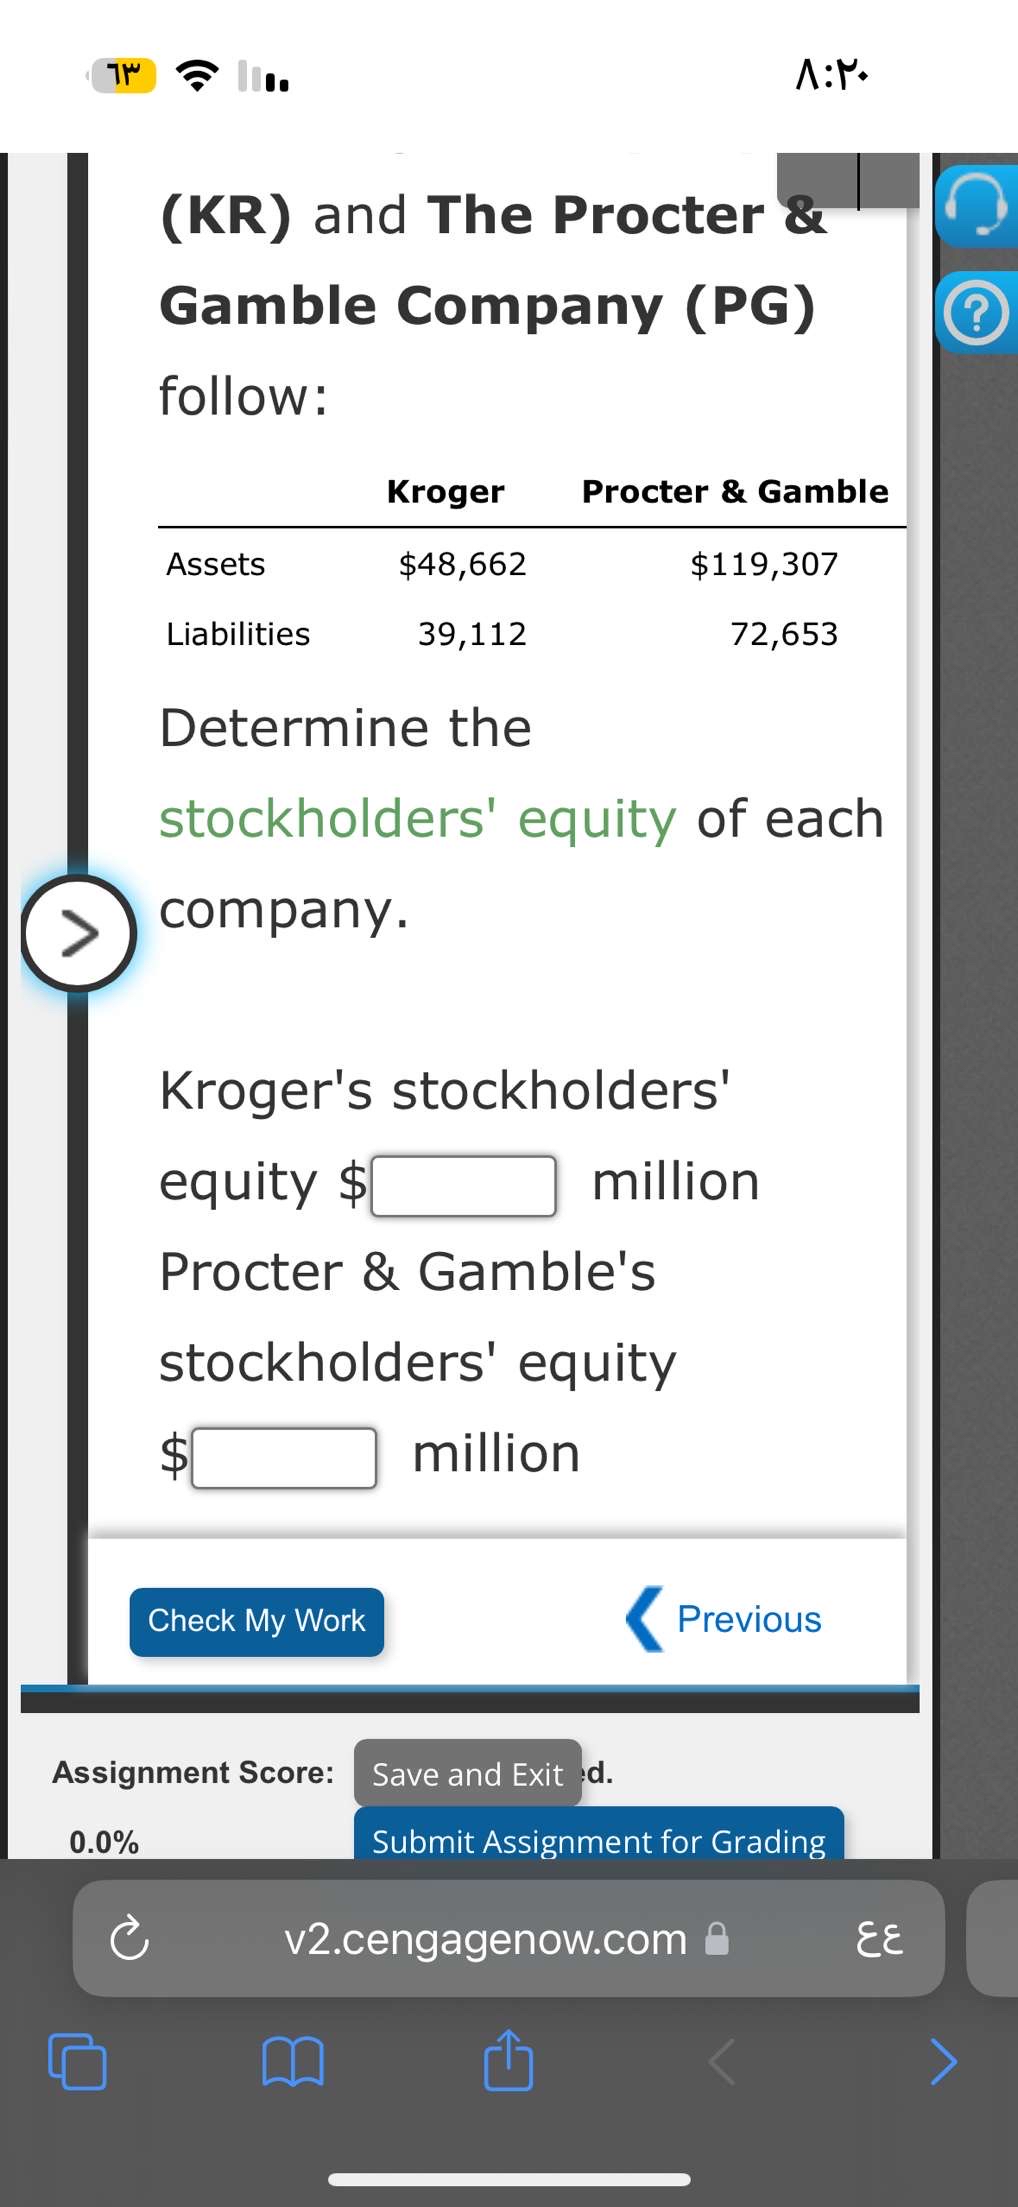Switch to the v2.cengagenow.com address bar
The width and height of the screenshot is (1018, 2207).
(484, 1938)
